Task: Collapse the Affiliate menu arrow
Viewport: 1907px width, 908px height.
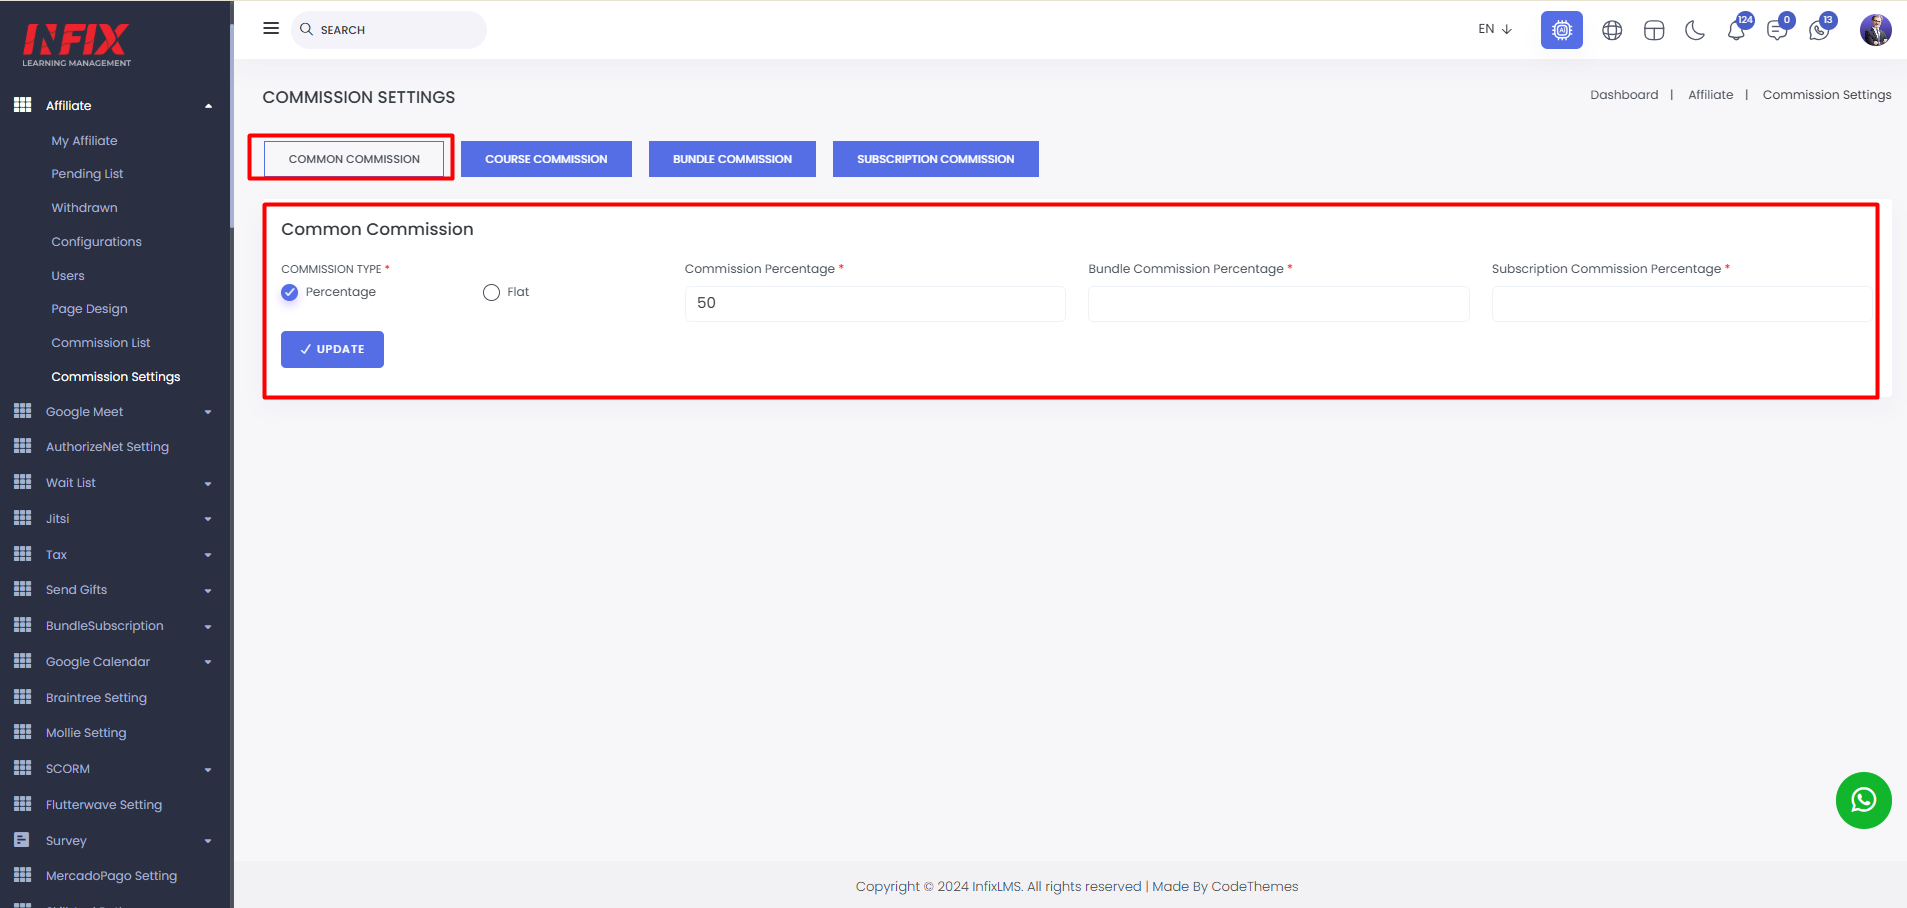Action: (208, 106)
